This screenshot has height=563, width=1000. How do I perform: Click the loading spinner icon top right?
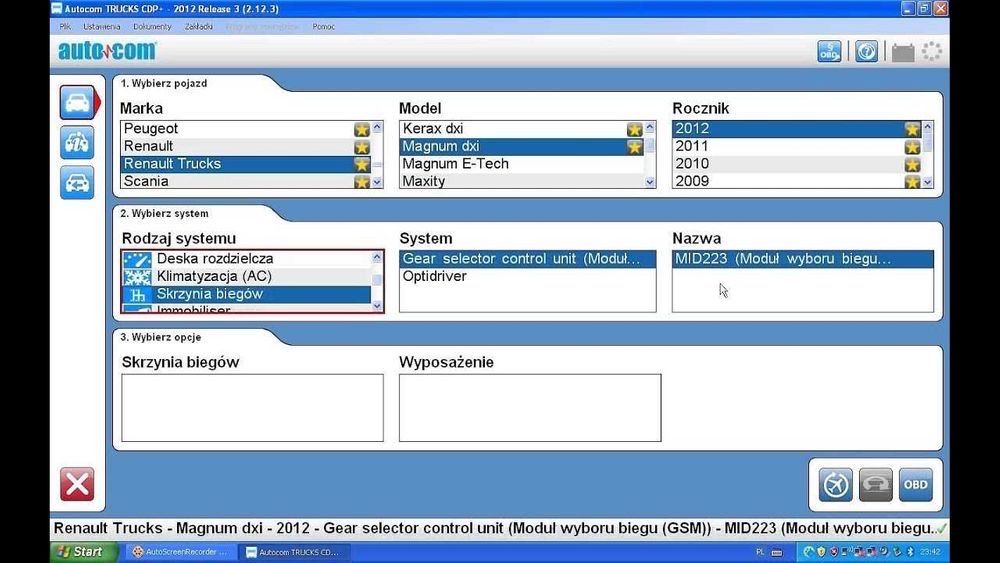(932, 51)
